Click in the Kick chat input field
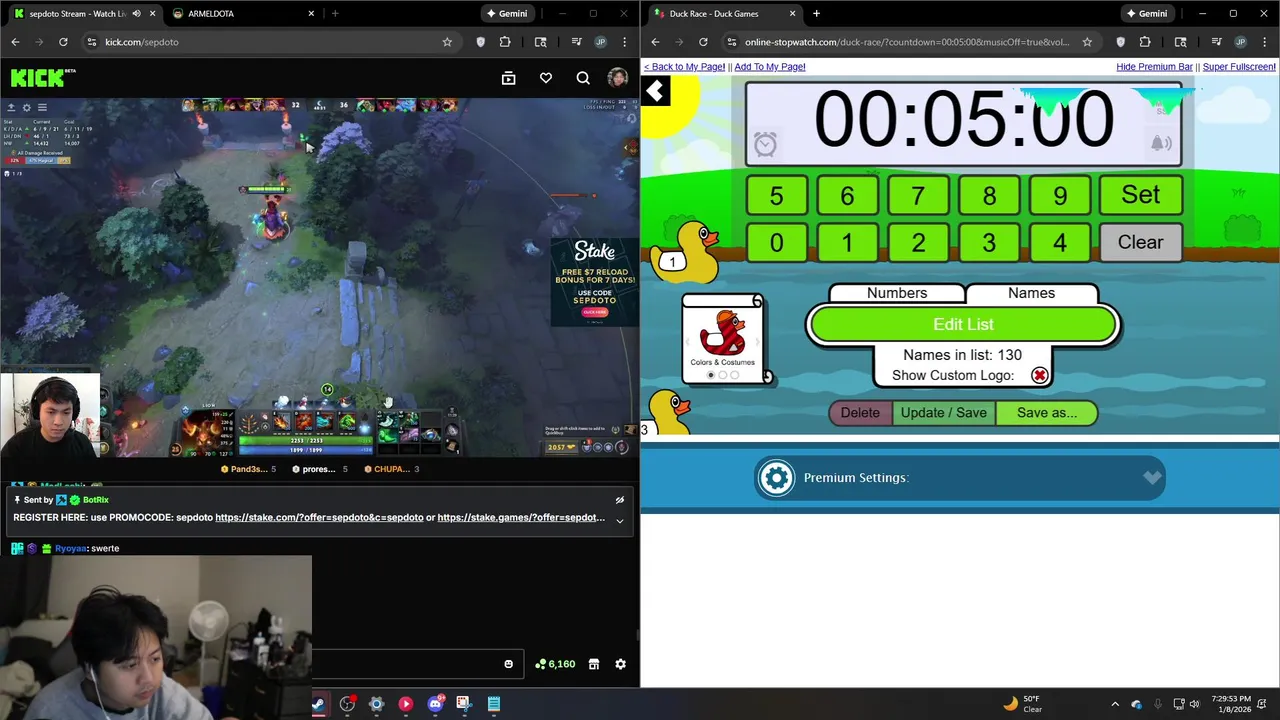The height and width of the screenshot is (720, 1280). click(x=410, y=664)
